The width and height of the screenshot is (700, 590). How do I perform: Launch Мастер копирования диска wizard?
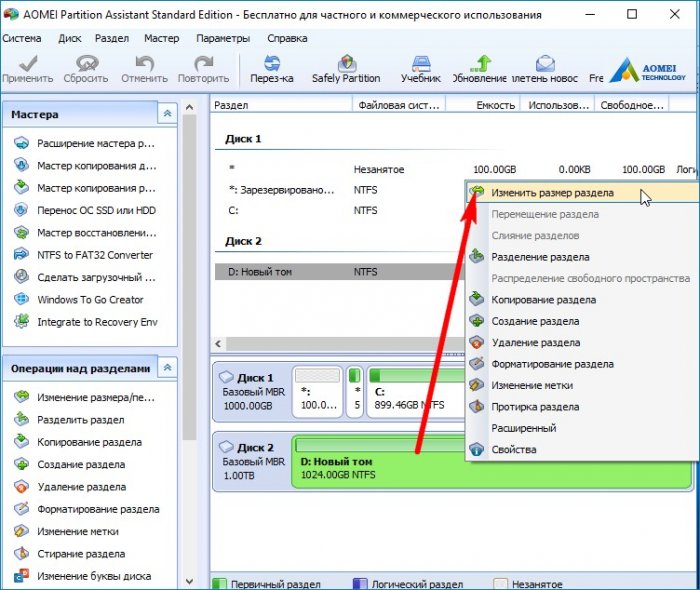point(84,166)
